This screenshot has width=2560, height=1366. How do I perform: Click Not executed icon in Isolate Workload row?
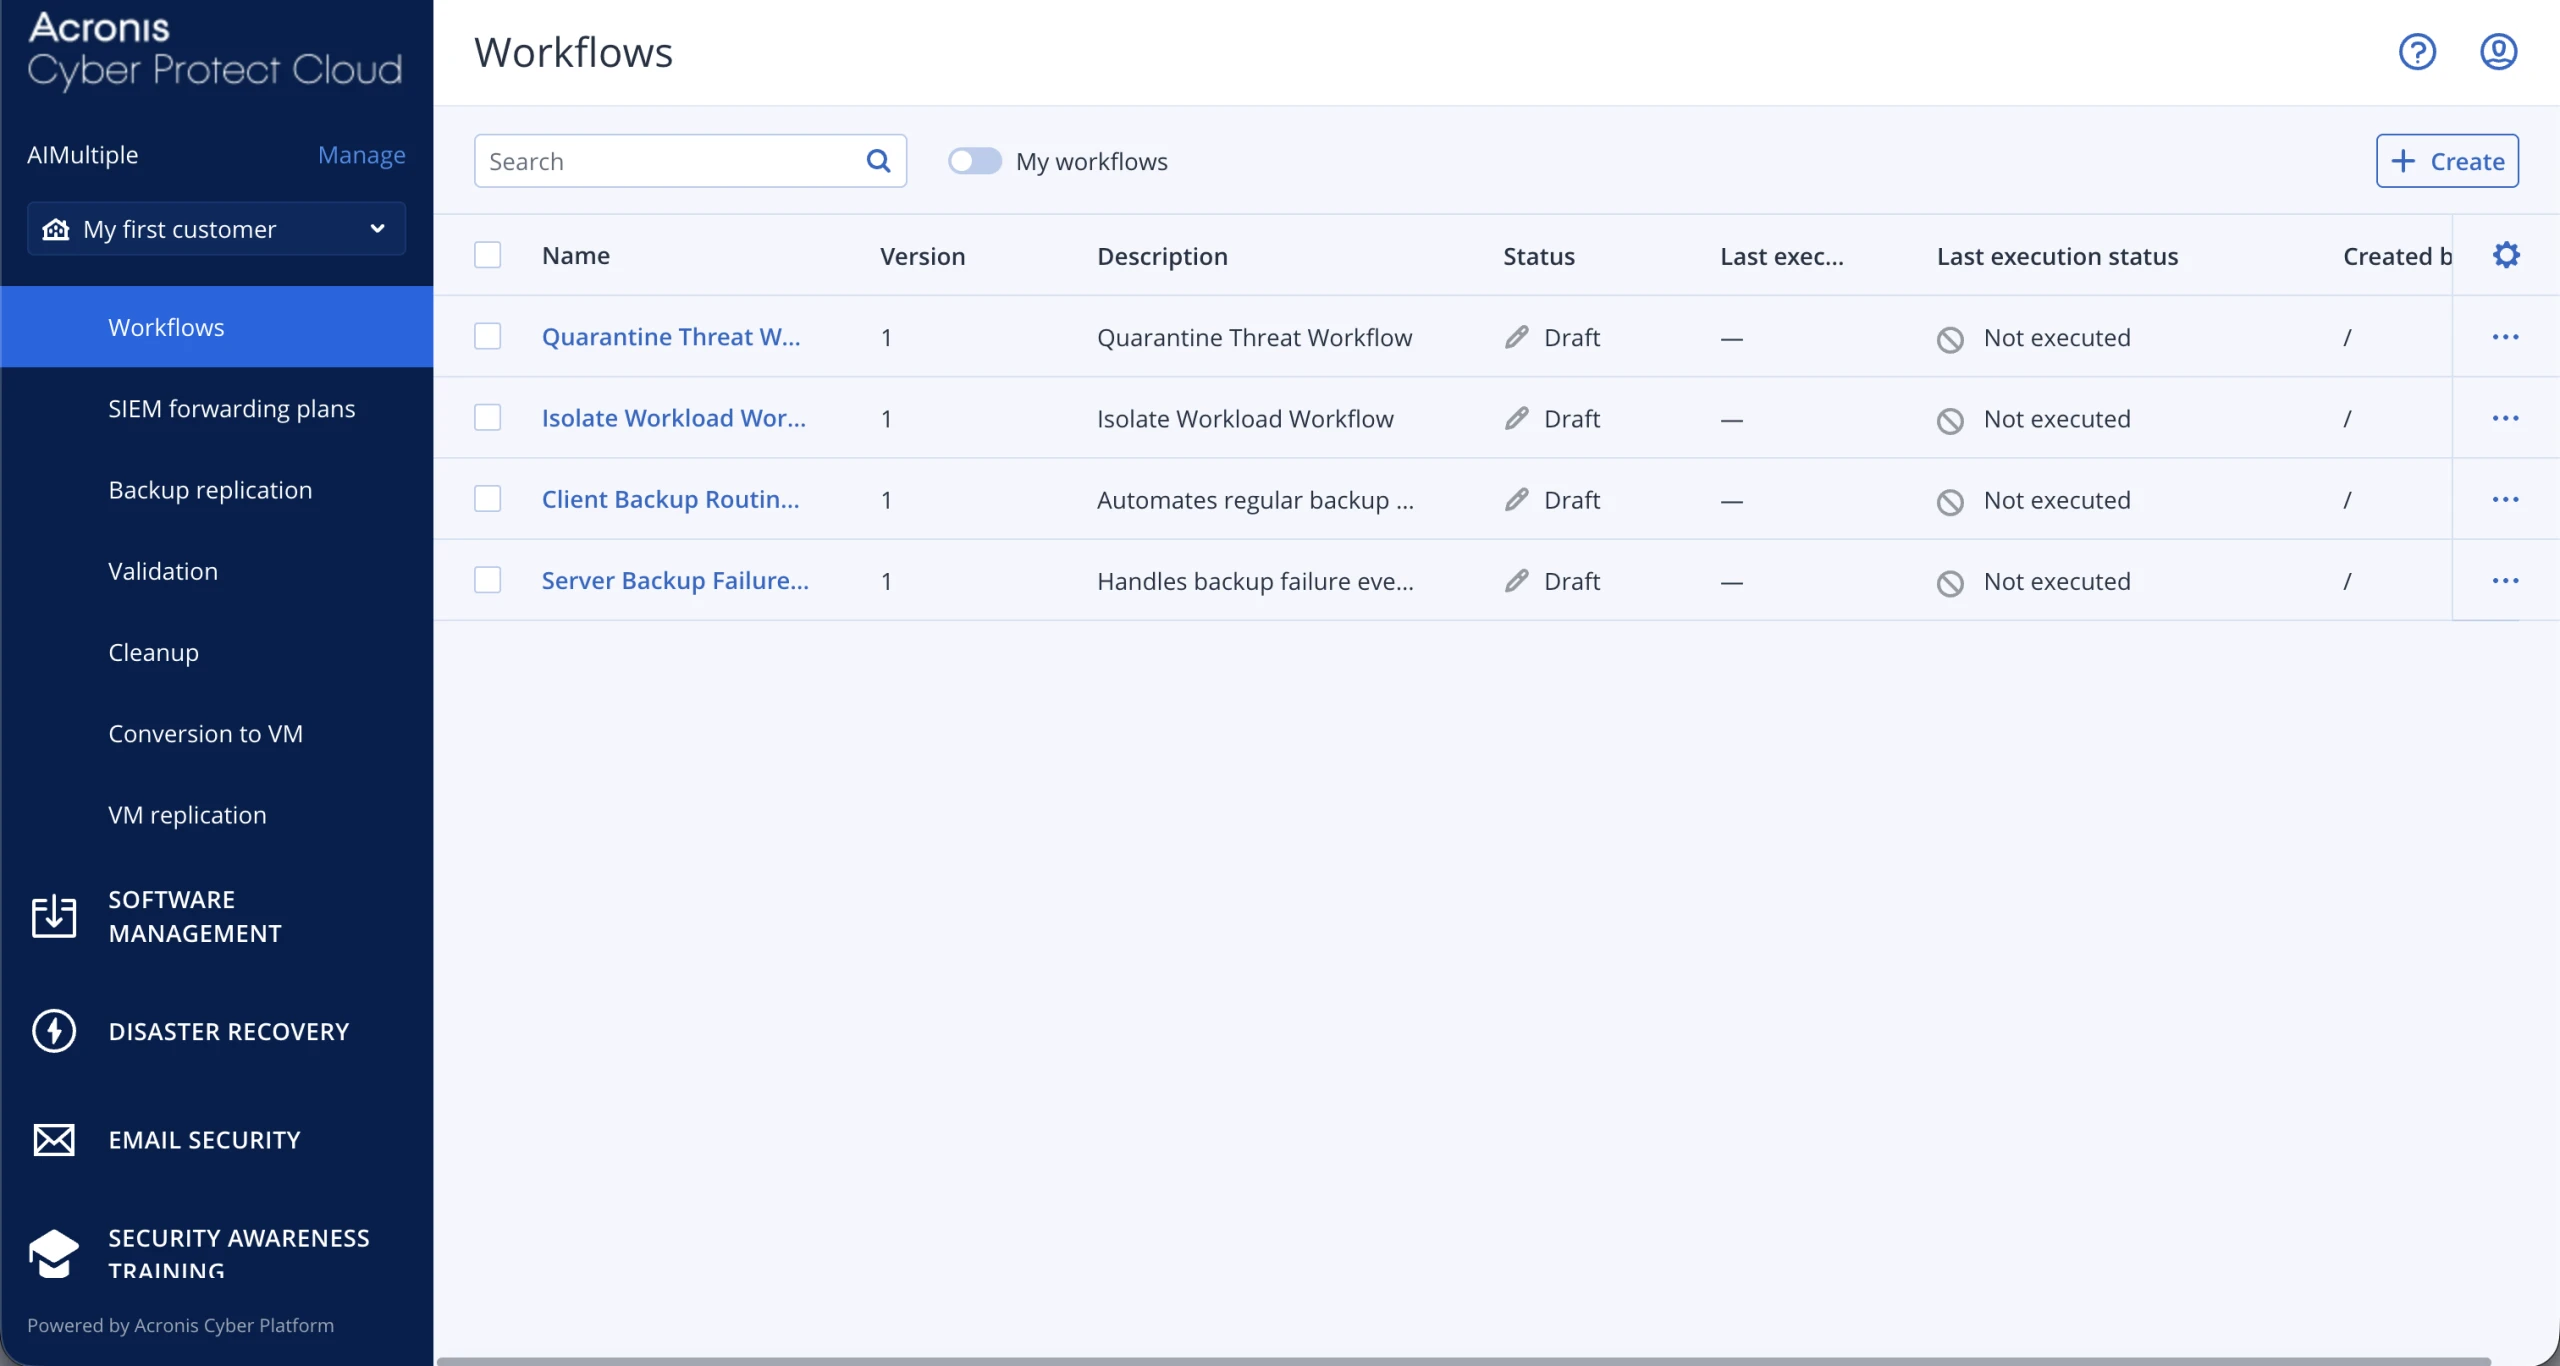1950,420
